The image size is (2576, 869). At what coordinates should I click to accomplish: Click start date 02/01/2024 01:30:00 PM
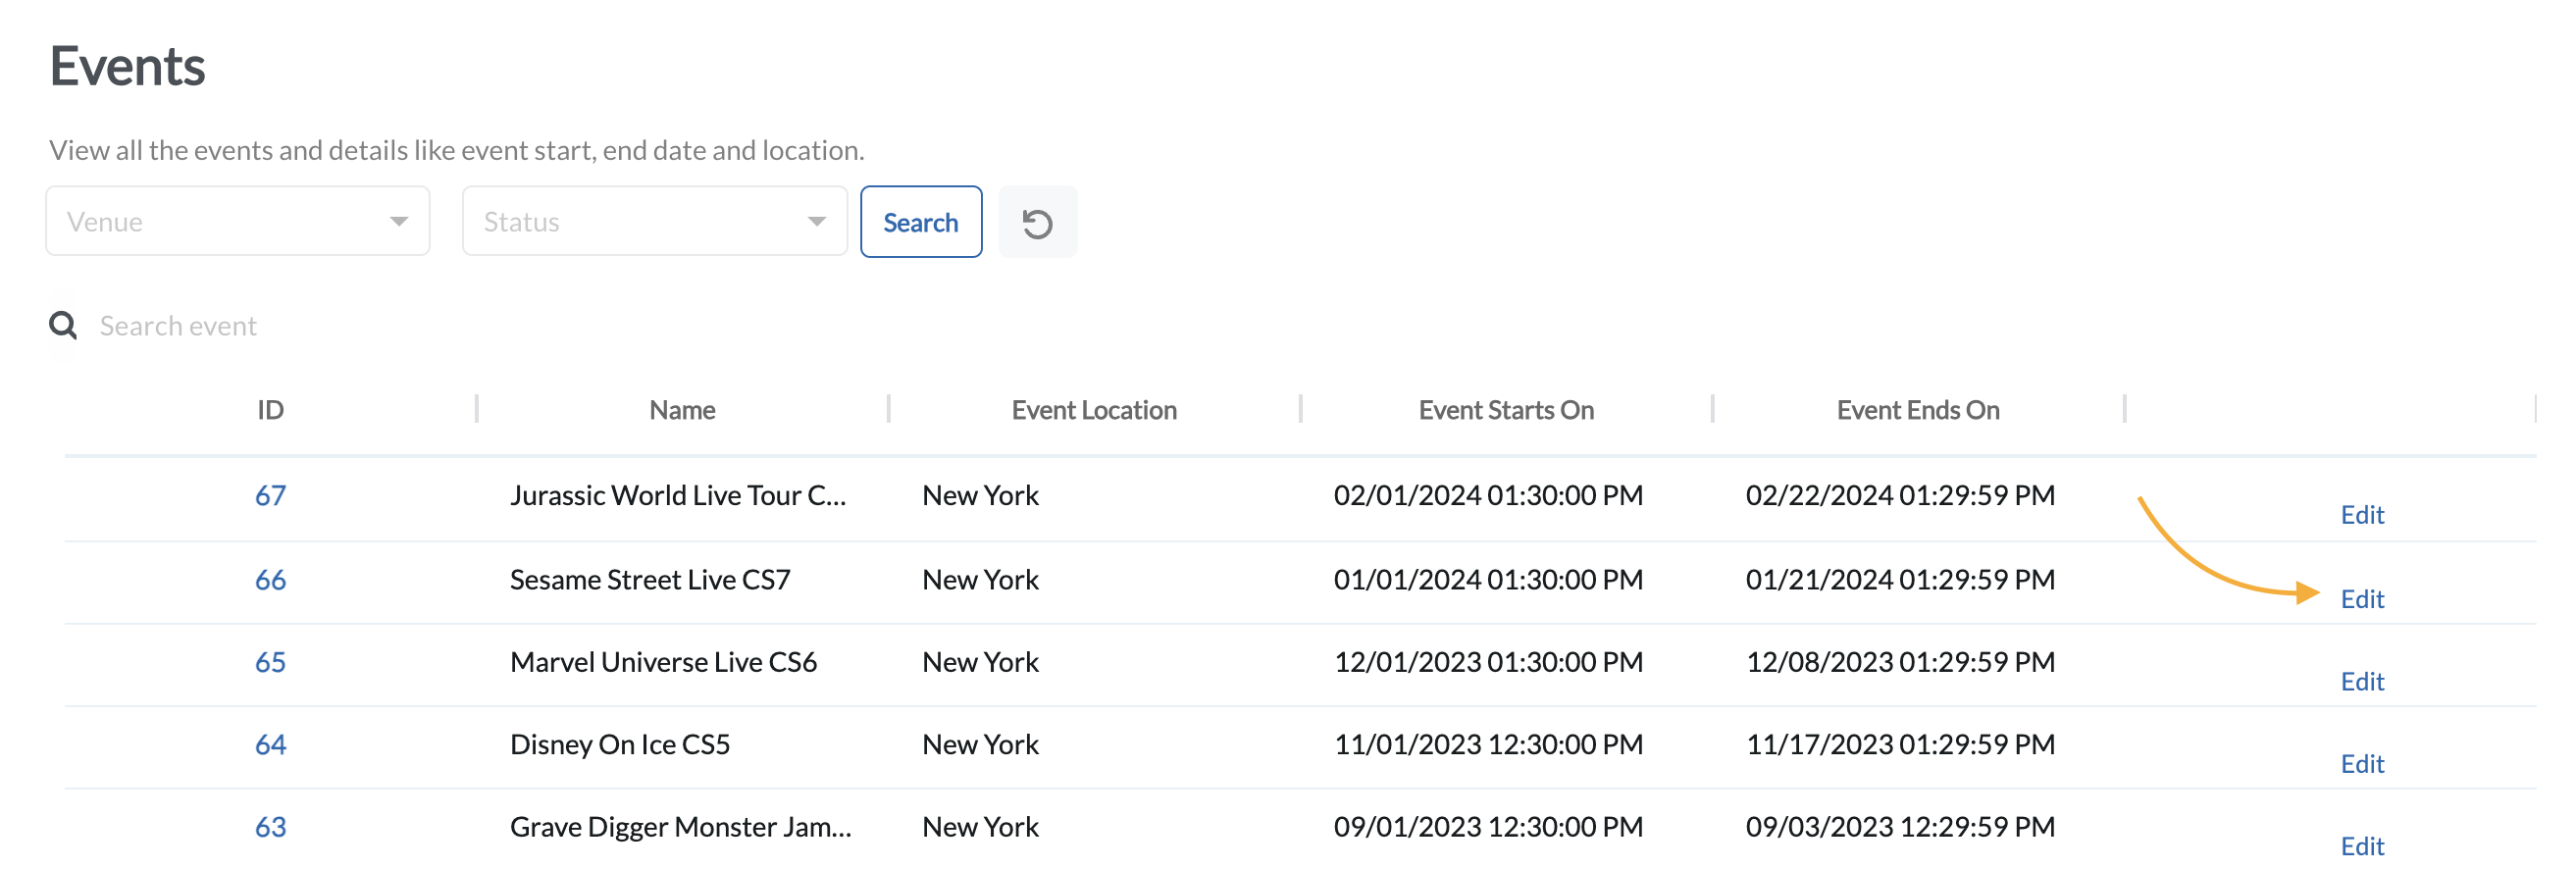tap(1488, 495)
